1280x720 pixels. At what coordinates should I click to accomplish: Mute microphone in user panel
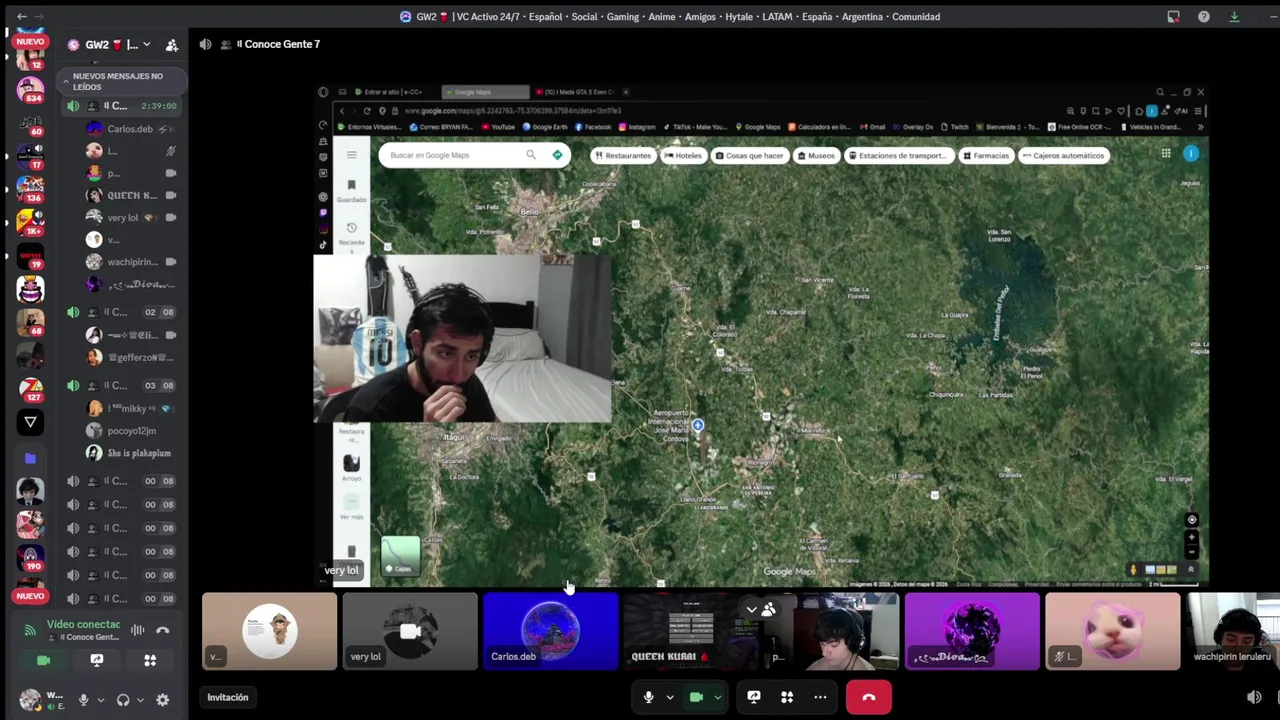[x=83, y=700]
